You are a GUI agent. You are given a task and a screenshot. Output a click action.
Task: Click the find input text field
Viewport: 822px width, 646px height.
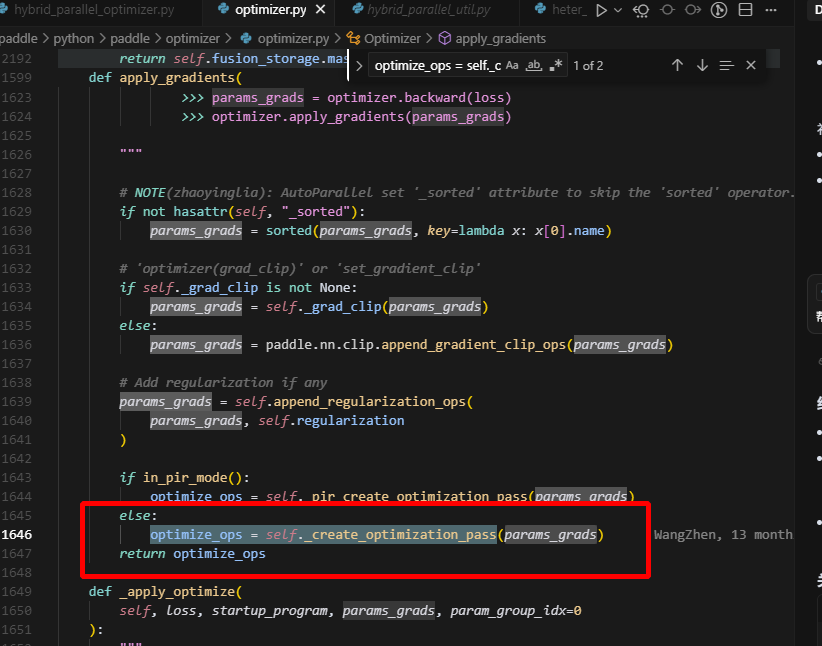(436, 65)
